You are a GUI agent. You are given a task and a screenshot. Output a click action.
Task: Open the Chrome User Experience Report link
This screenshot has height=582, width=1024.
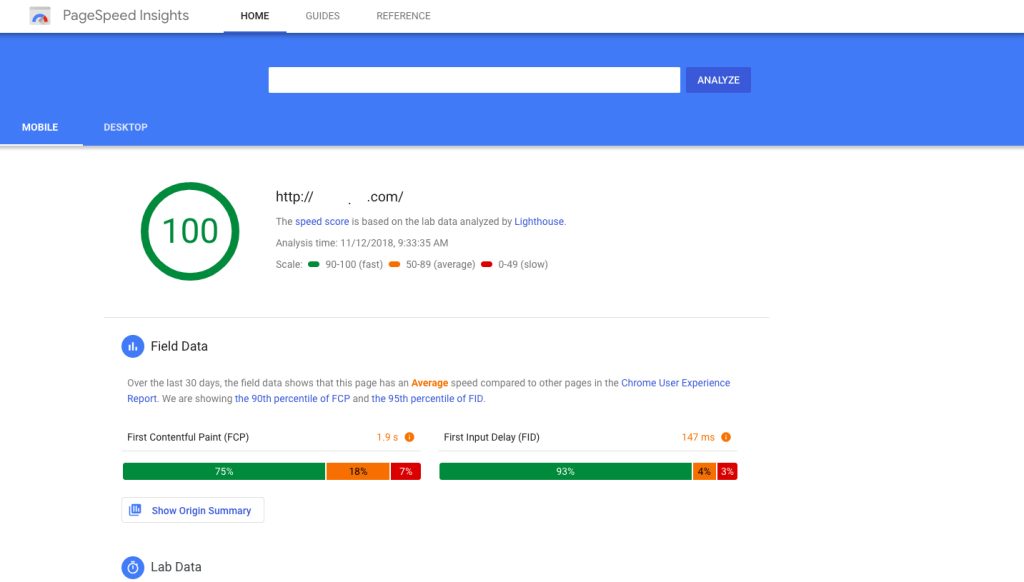pyautogui.click(x=428, y=391)
